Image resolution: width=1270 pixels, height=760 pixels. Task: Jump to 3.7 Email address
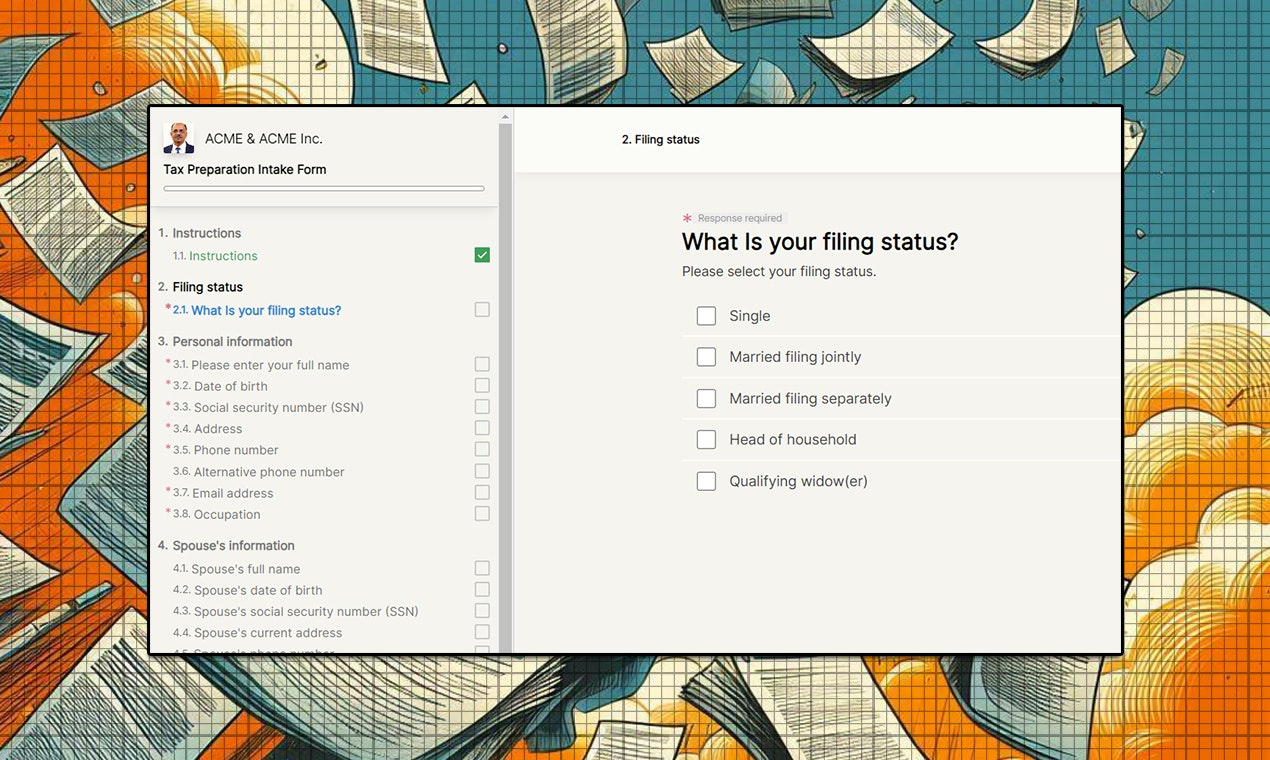click(223, 493)
